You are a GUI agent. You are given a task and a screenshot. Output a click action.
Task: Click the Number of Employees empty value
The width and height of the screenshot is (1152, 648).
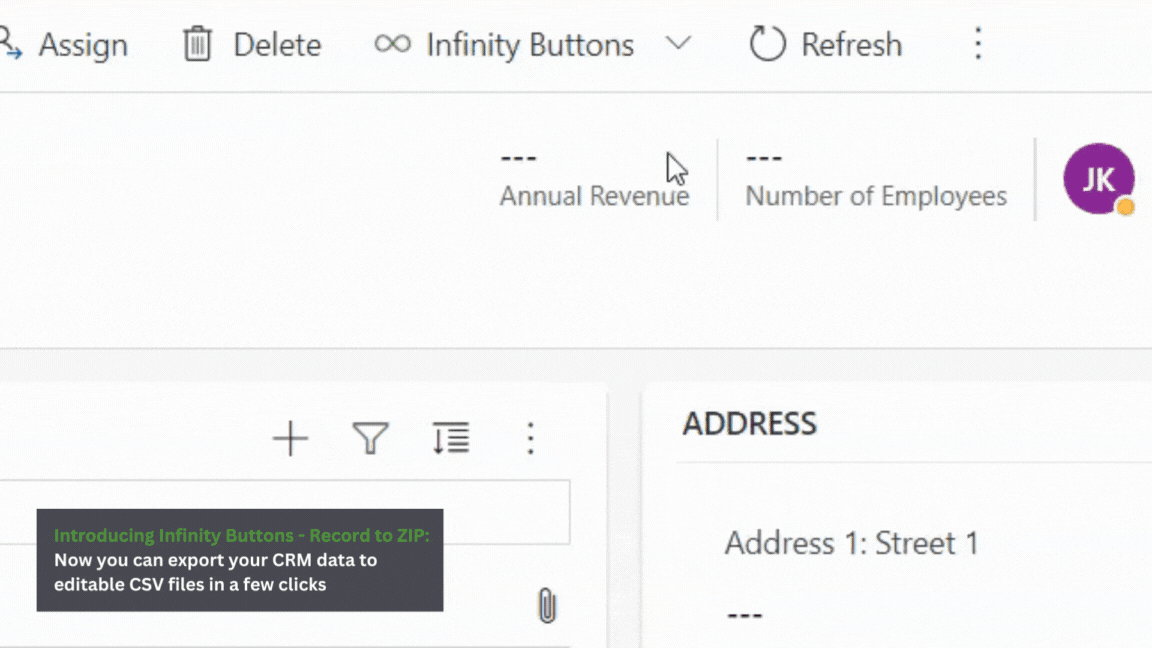(x=764, y=156)
